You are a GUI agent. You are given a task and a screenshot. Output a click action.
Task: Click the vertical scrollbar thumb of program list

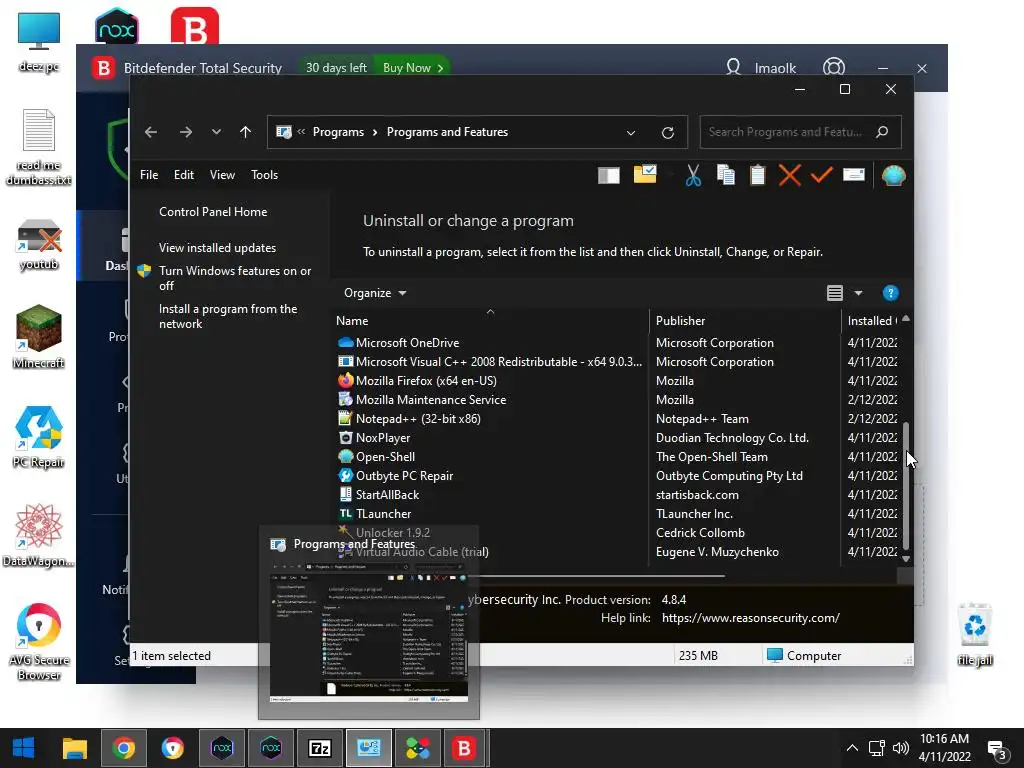tap(906, 485)
